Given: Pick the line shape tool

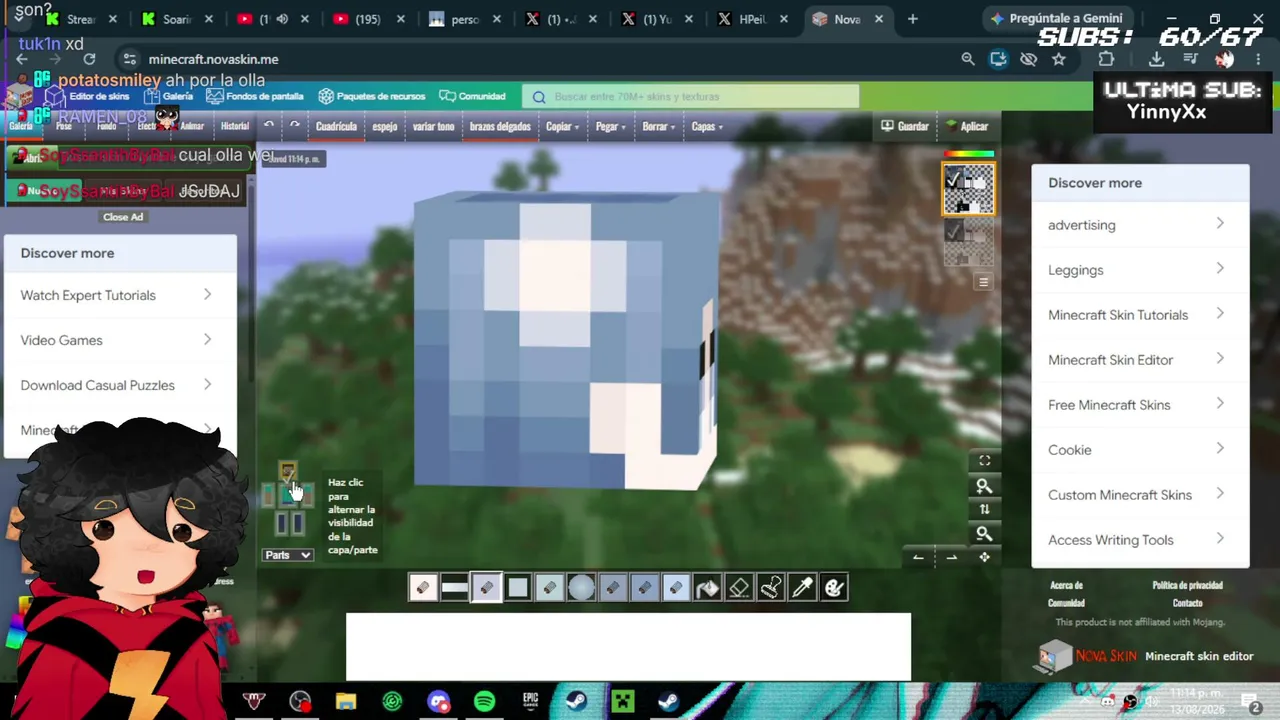Looking at the screenshot, I should (x=454, y=588).
